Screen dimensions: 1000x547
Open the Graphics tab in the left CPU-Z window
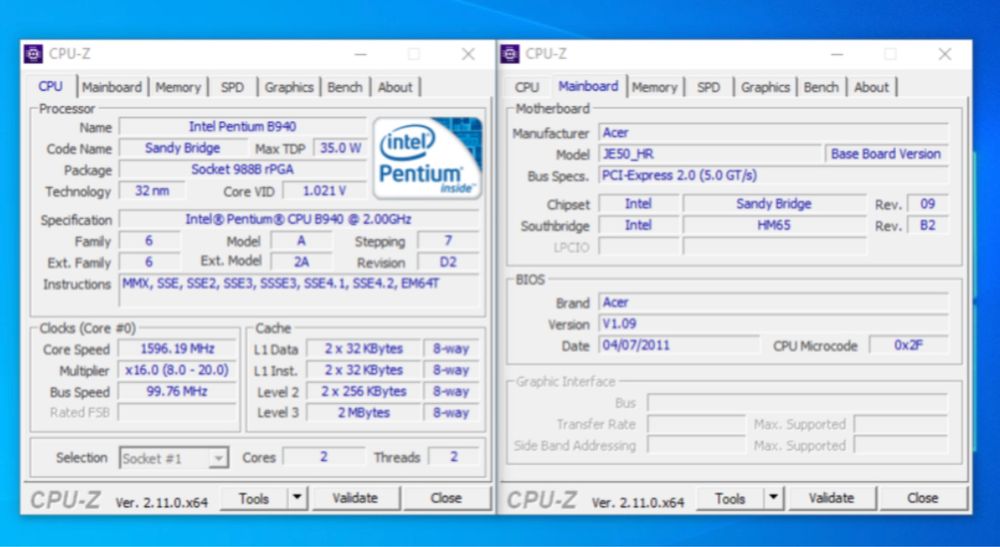click(x=289, y=87)
